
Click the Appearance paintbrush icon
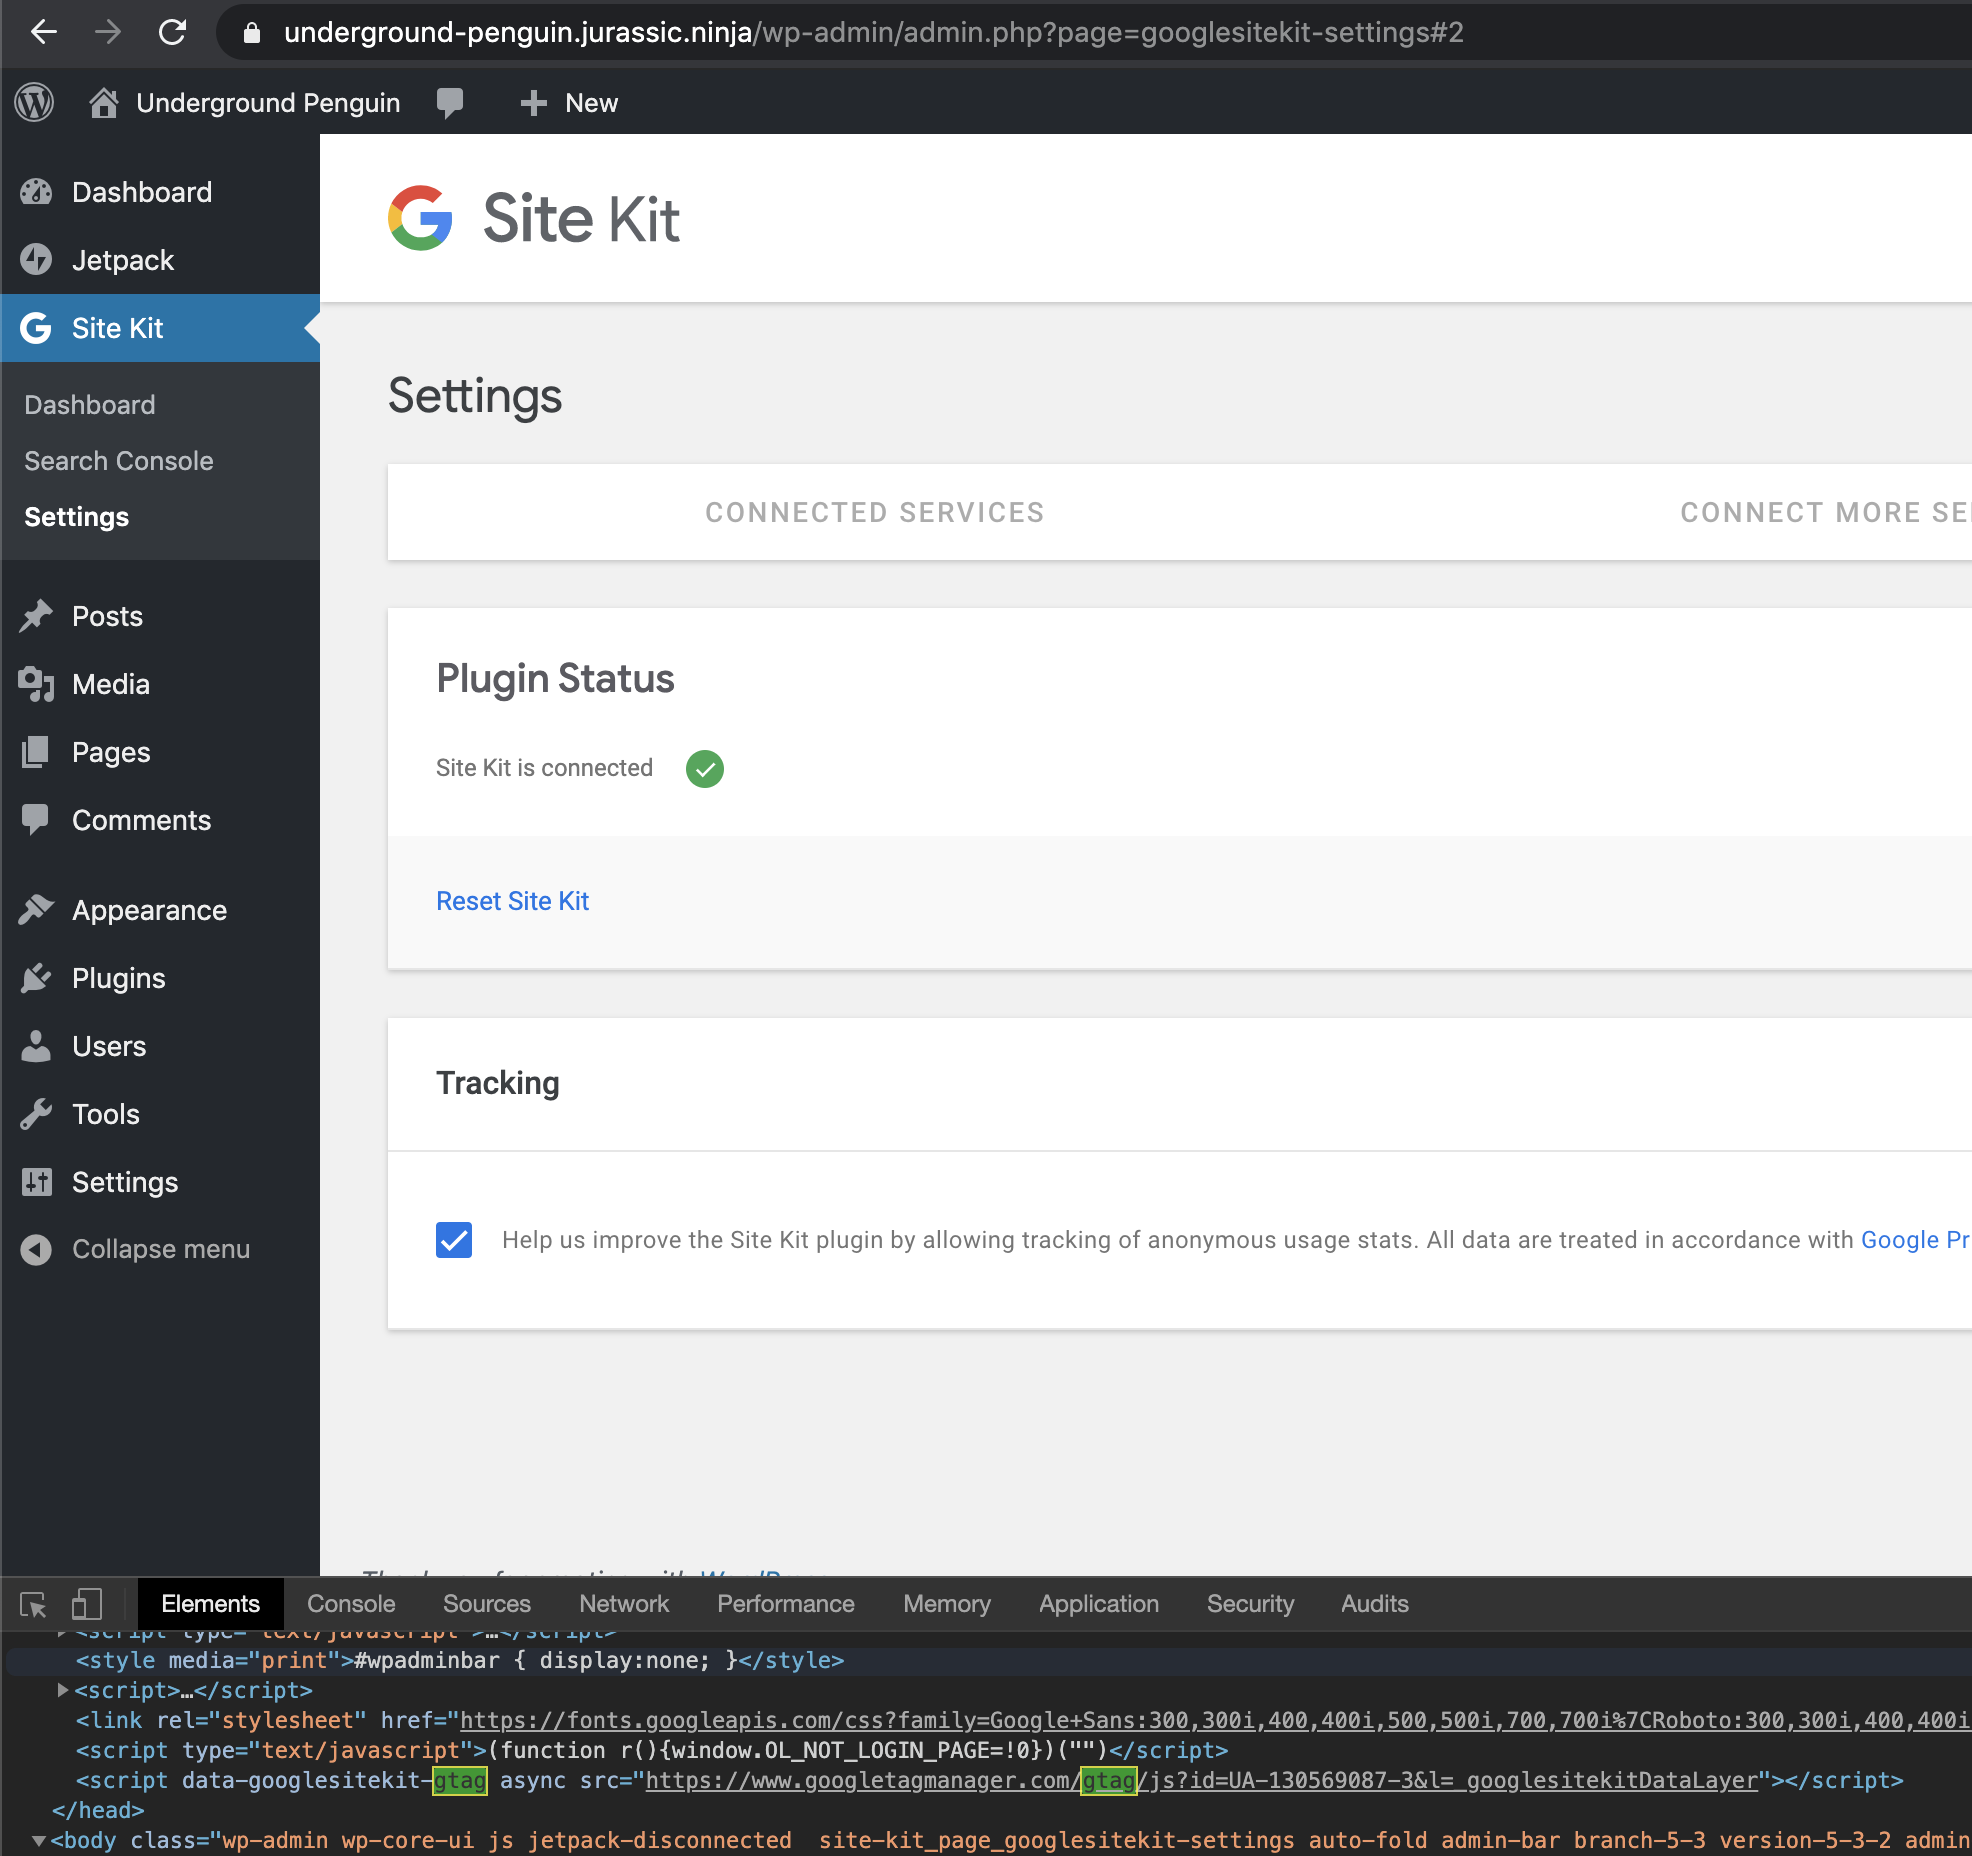pyautogui.click(x=36, y=910)
